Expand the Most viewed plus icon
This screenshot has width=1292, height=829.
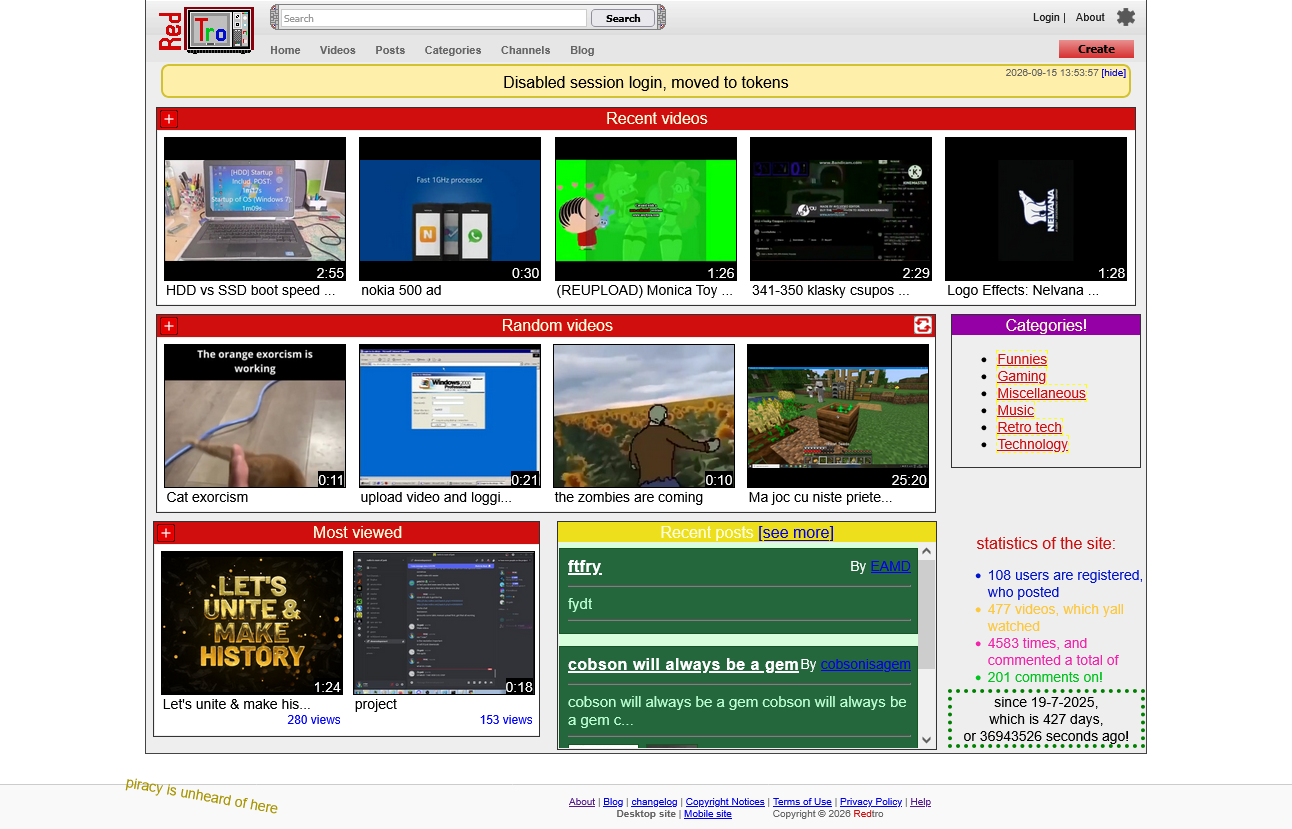[166, 533]
